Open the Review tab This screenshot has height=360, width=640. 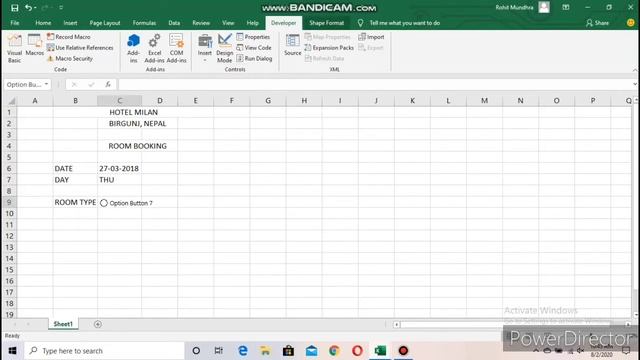click(x=201, y=23)
